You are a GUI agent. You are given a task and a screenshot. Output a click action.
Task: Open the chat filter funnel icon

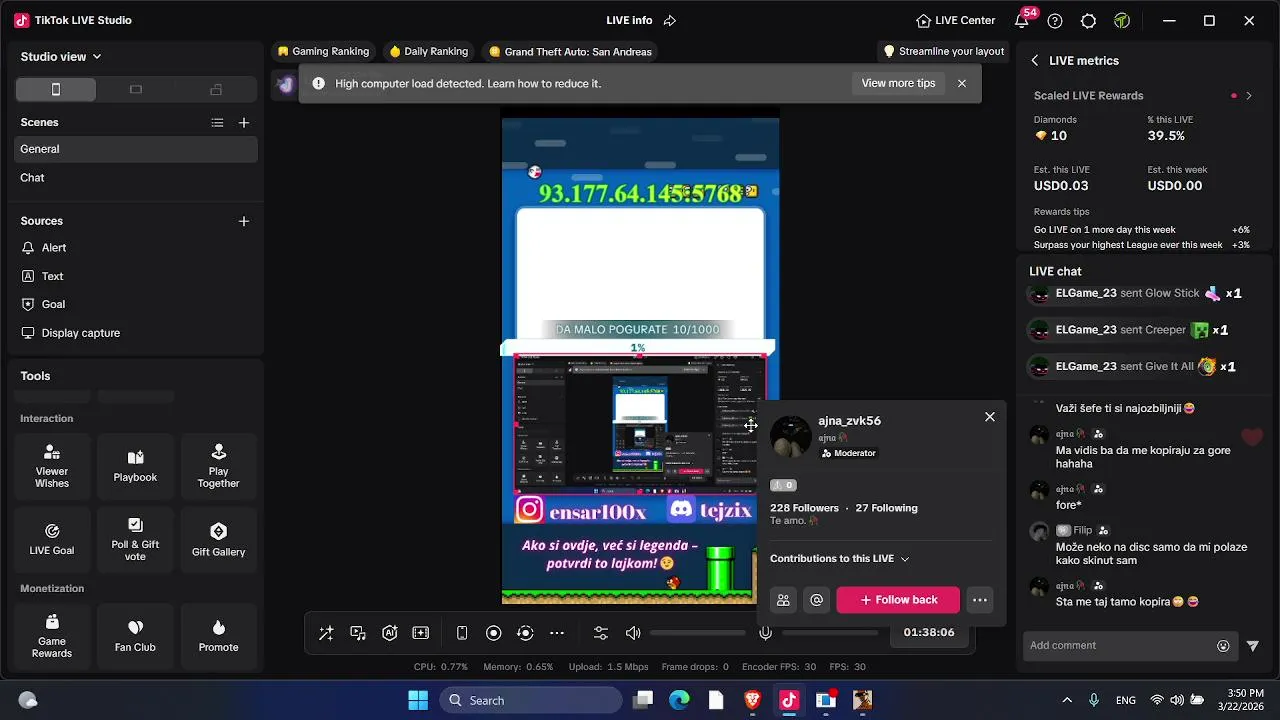(1253, 646)
